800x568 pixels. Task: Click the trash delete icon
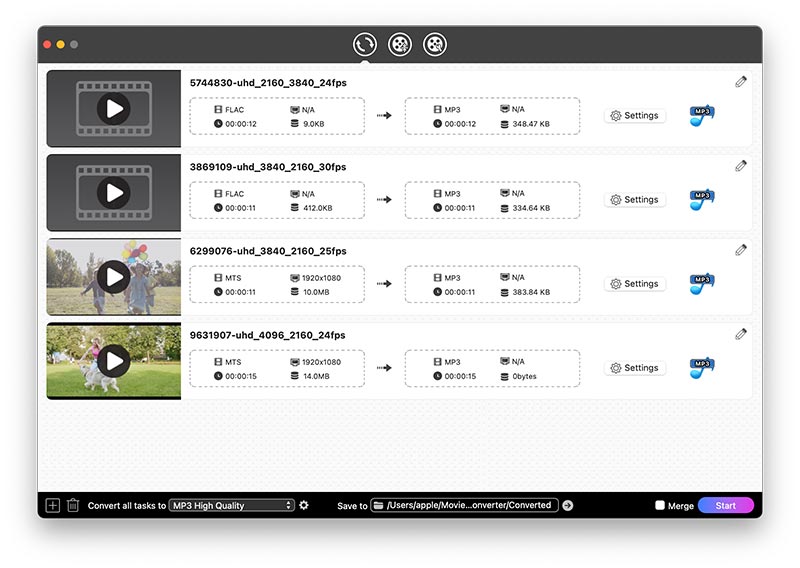click(73, 505)
